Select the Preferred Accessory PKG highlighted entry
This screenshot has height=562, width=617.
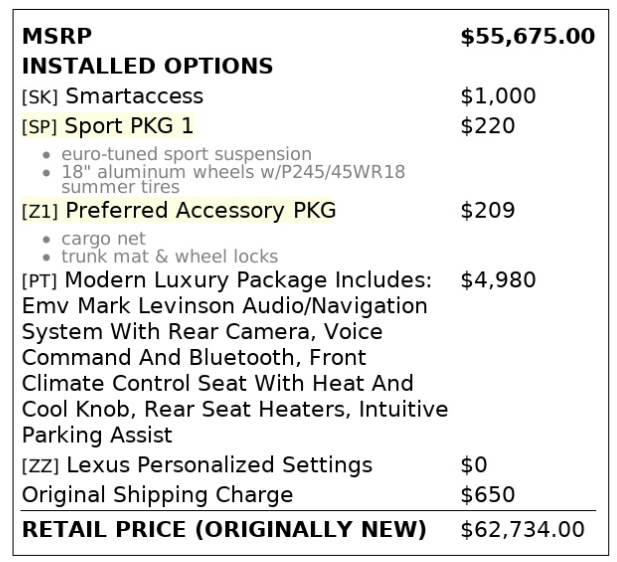pos(200,211)
